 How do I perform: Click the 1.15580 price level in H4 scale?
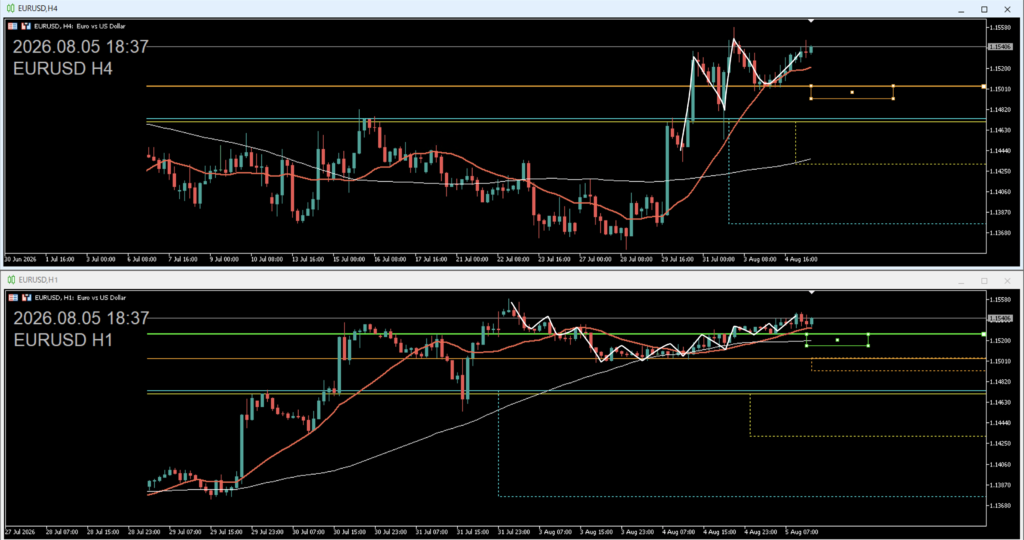click(1000, 27)
